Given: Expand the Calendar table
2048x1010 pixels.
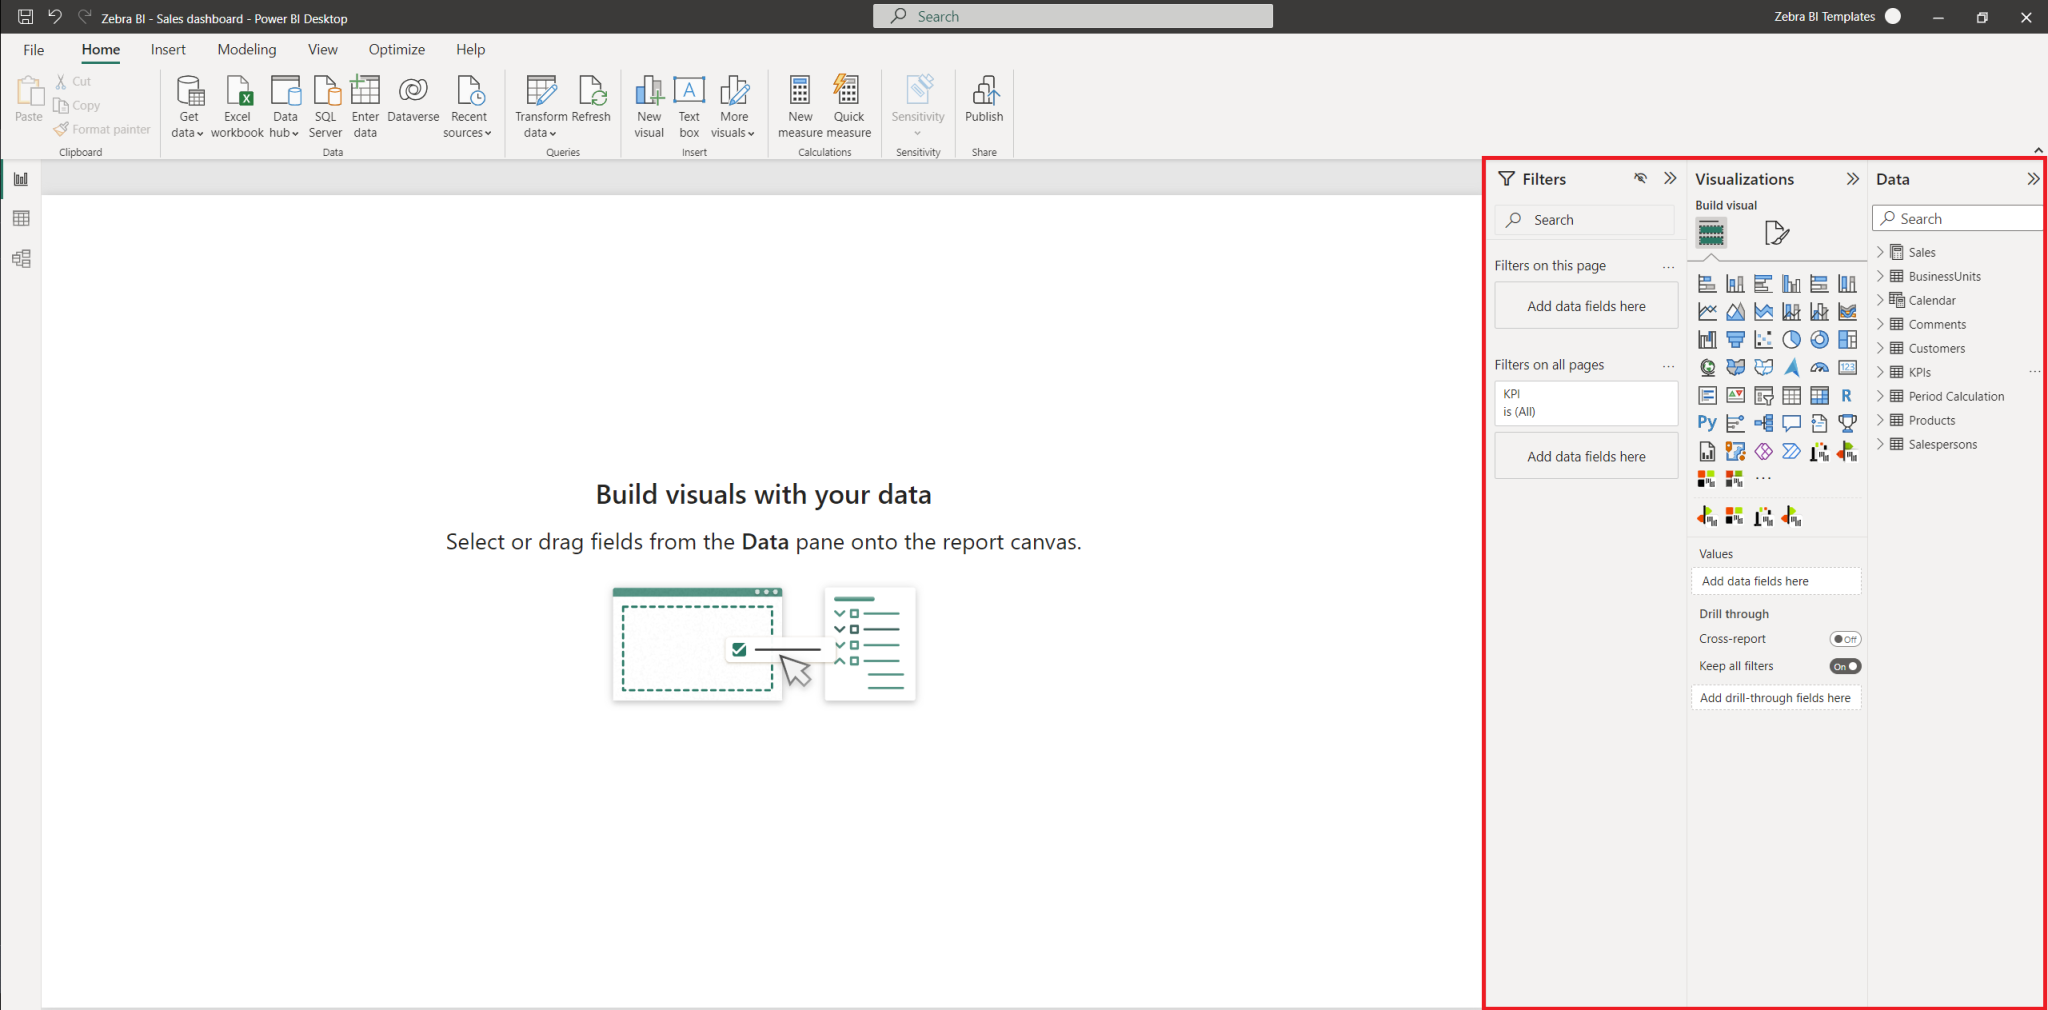Looking at the screenshot, I should (1880, 300).
